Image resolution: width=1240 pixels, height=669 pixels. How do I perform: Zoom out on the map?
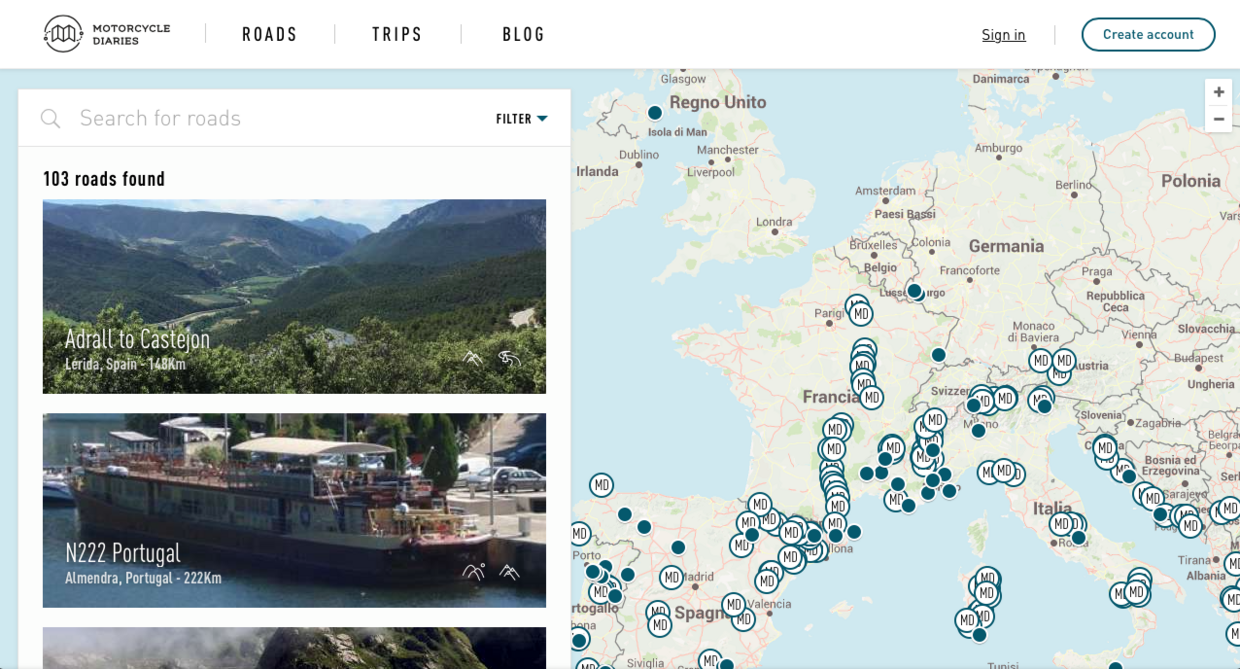pyautogui.click(x=1218, y=119)
